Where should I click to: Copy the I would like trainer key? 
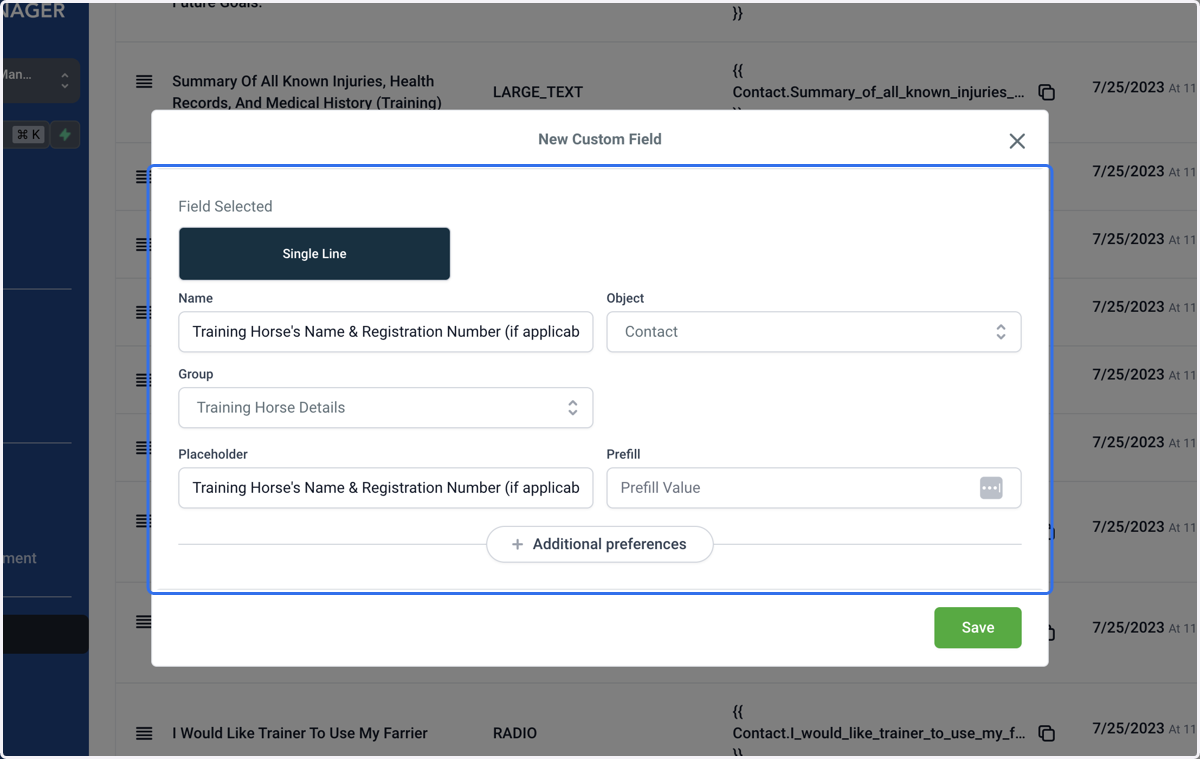tap(1046, 733)
